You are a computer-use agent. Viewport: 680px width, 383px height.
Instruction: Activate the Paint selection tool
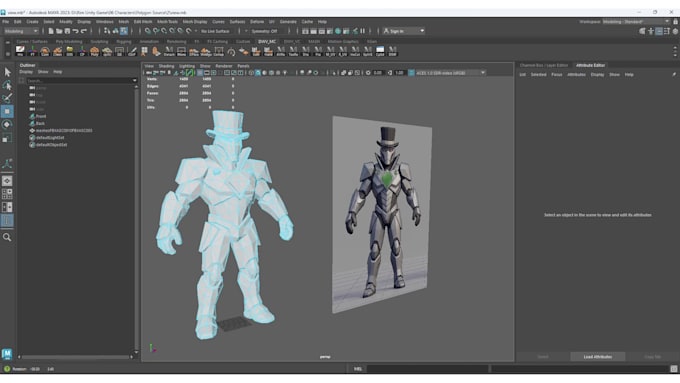7,98
